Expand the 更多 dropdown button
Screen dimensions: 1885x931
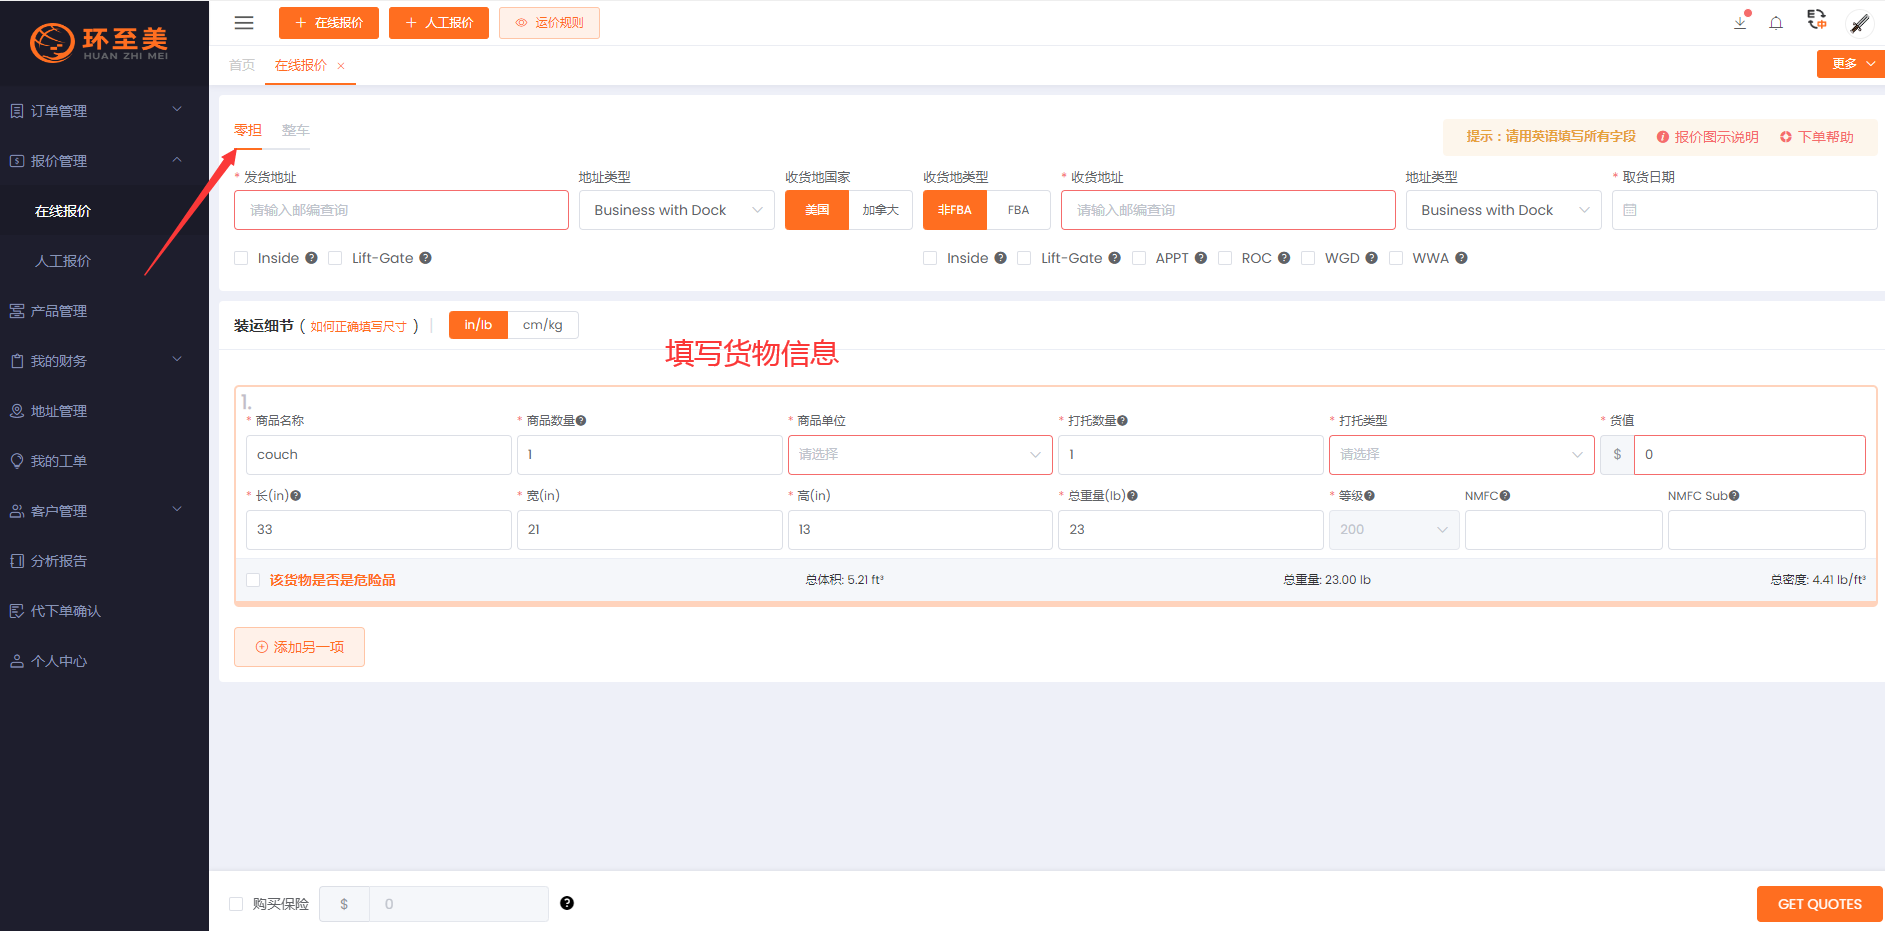(1850, 64)
